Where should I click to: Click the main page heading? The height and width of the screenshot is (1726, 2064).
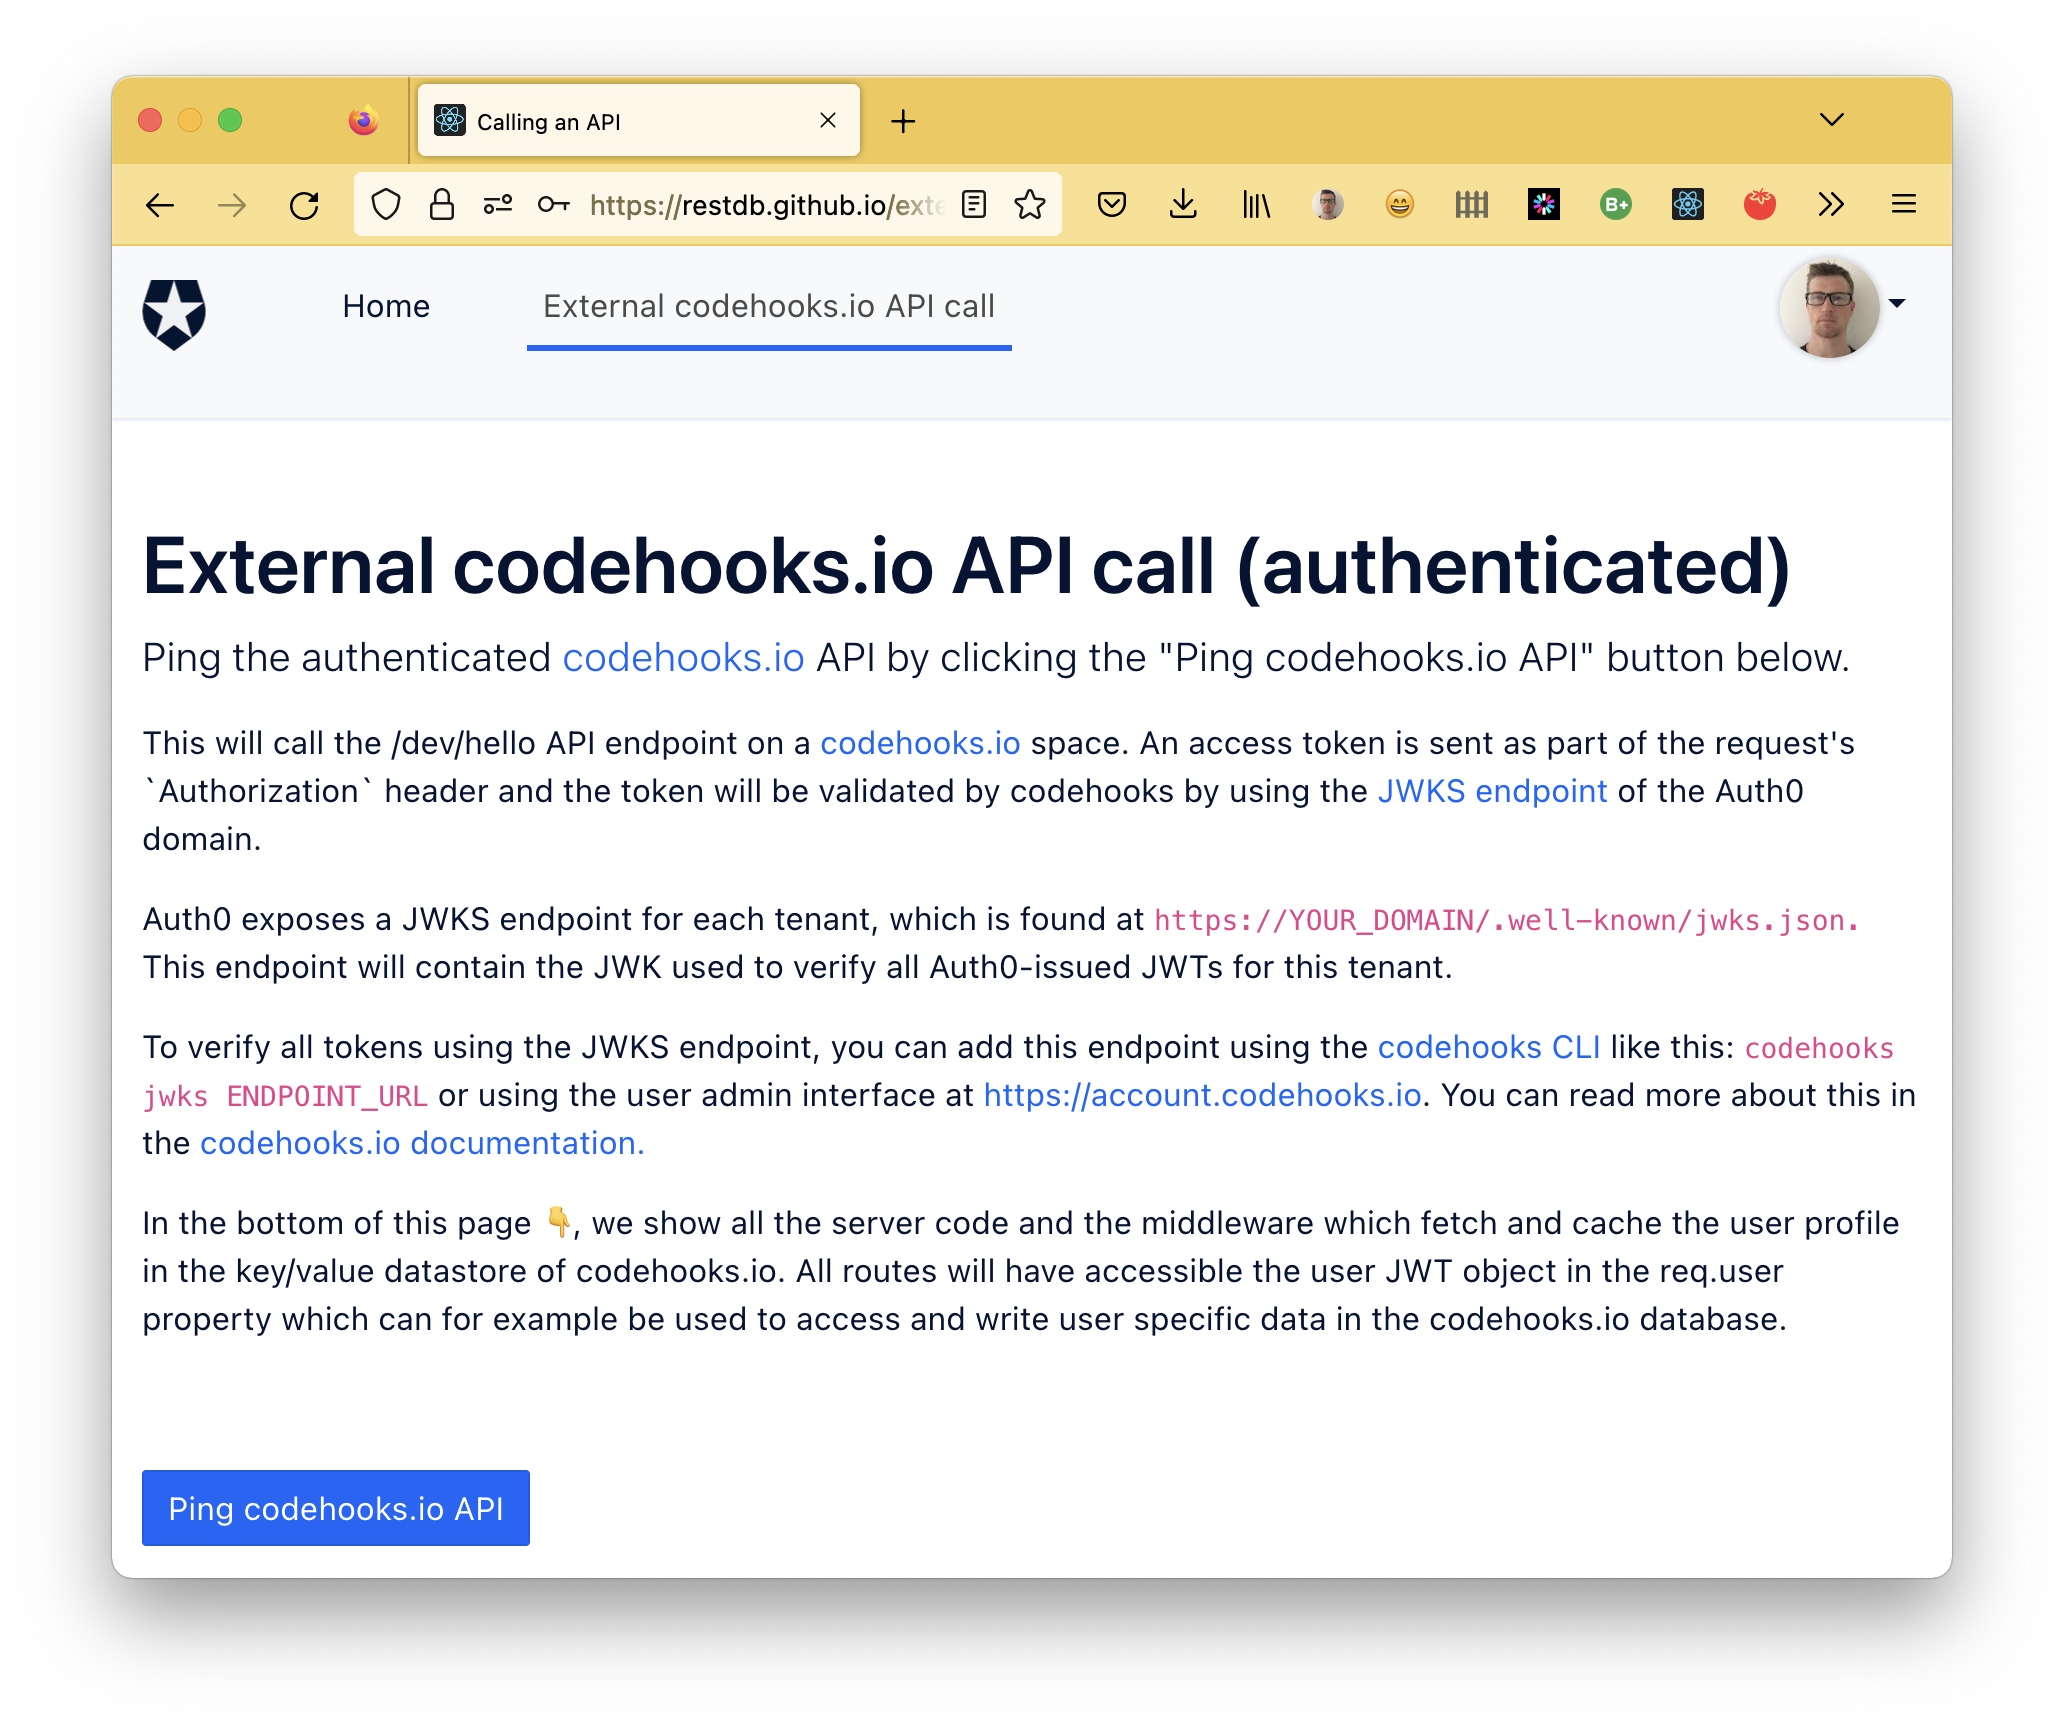(966, 567)
